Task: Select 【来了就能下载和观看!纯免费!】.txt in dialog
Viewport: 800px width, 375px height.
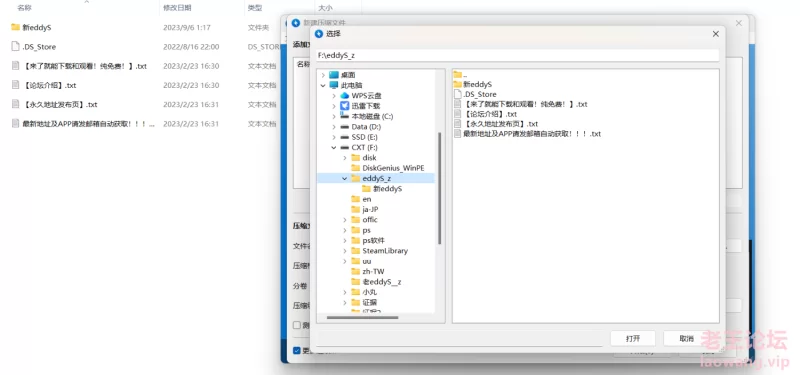Action: pos(520,104)
